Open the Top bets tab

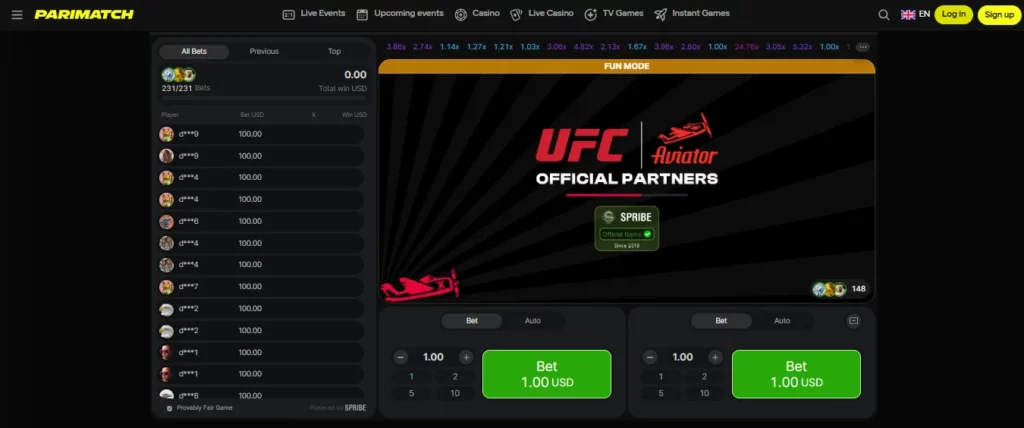(334, 52)
